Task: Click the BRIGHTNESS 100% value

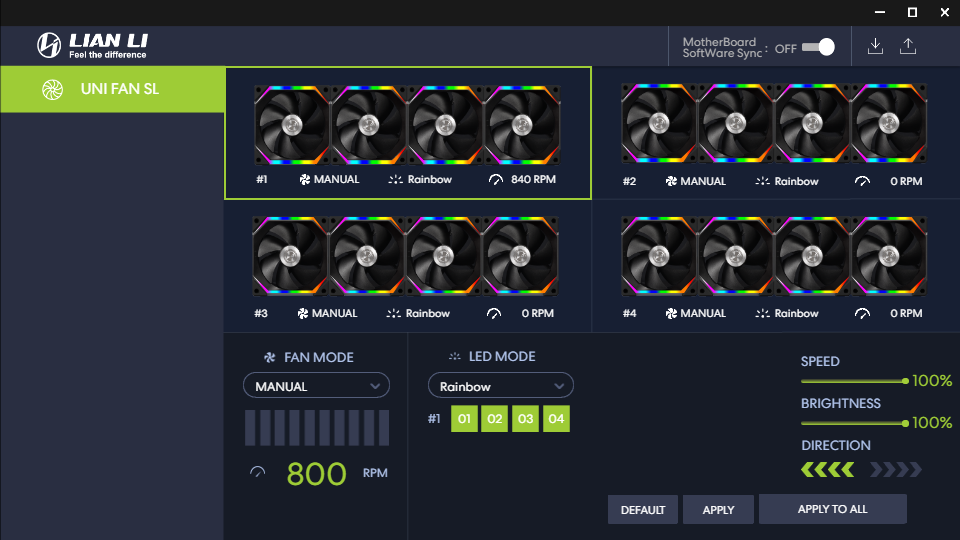Action: [x=932, y=423]
